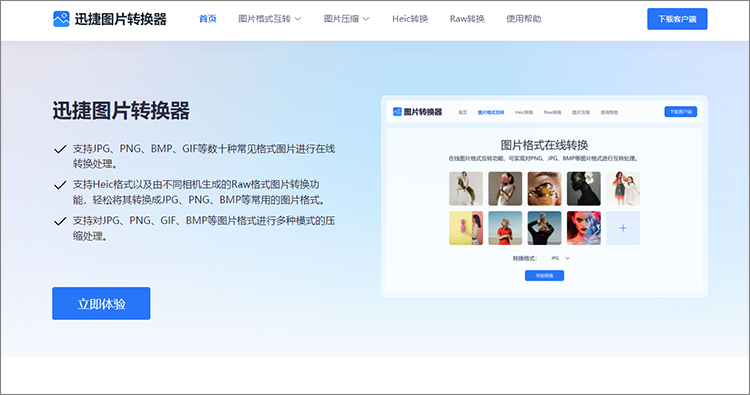Click the 迅捷图片转换器 logo icon
The width and height of the screenshot is (750, 395).
(x=61, y=19)
